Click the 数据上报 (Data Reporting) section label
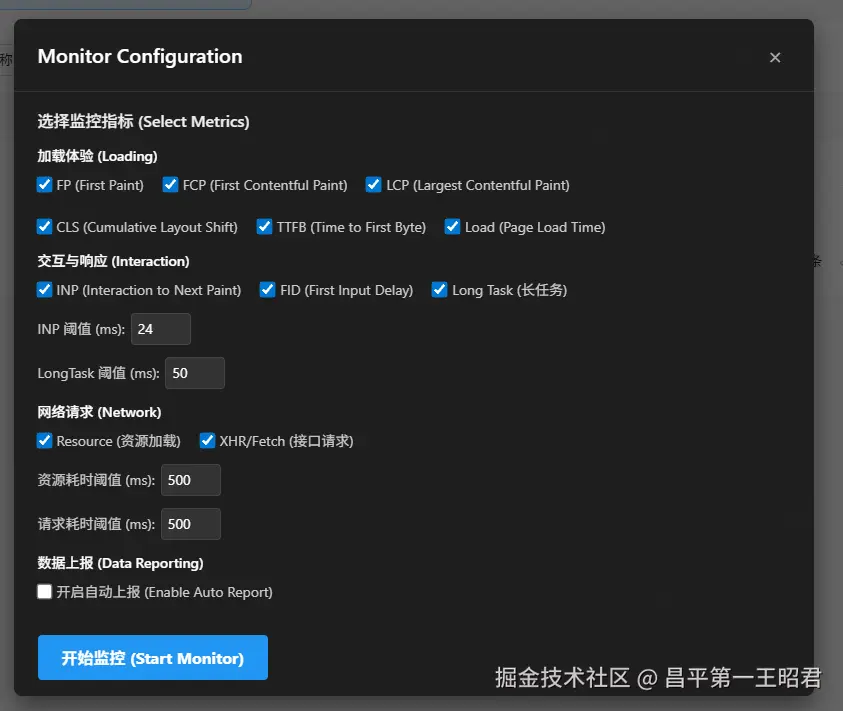The image size is (843, 711). pyautogui.click(x=120, y=563)
